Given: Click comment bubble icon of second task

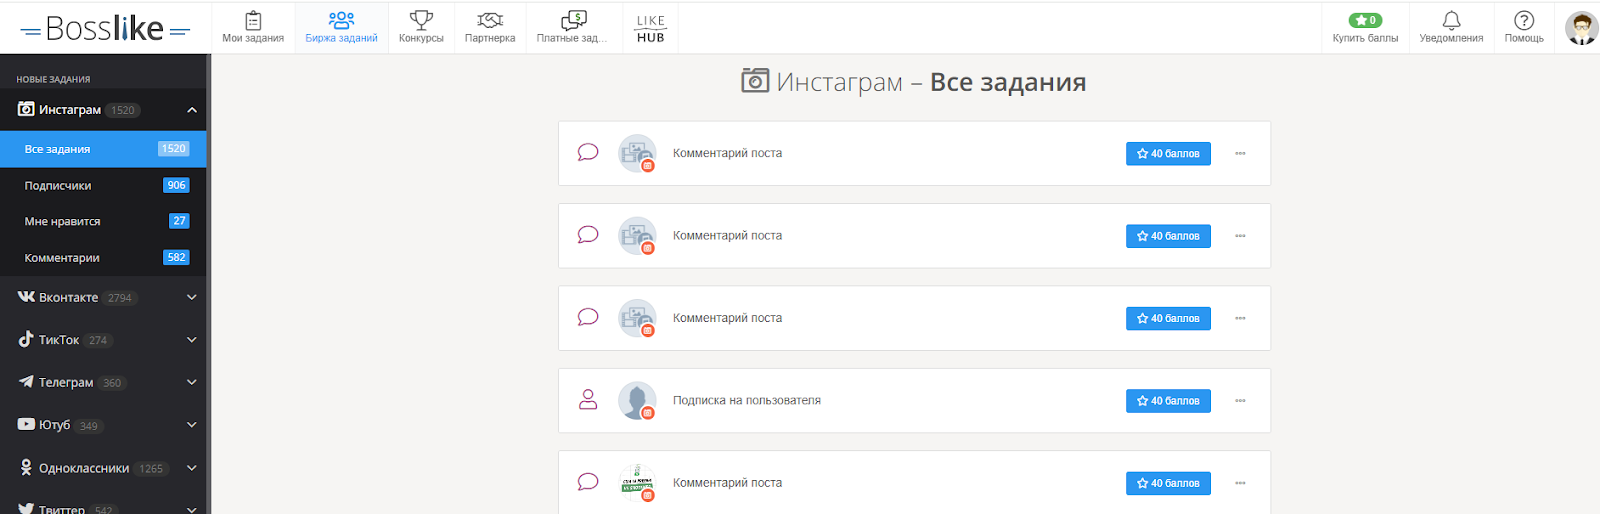Looking at the screenshot, I should pos(588,235).
